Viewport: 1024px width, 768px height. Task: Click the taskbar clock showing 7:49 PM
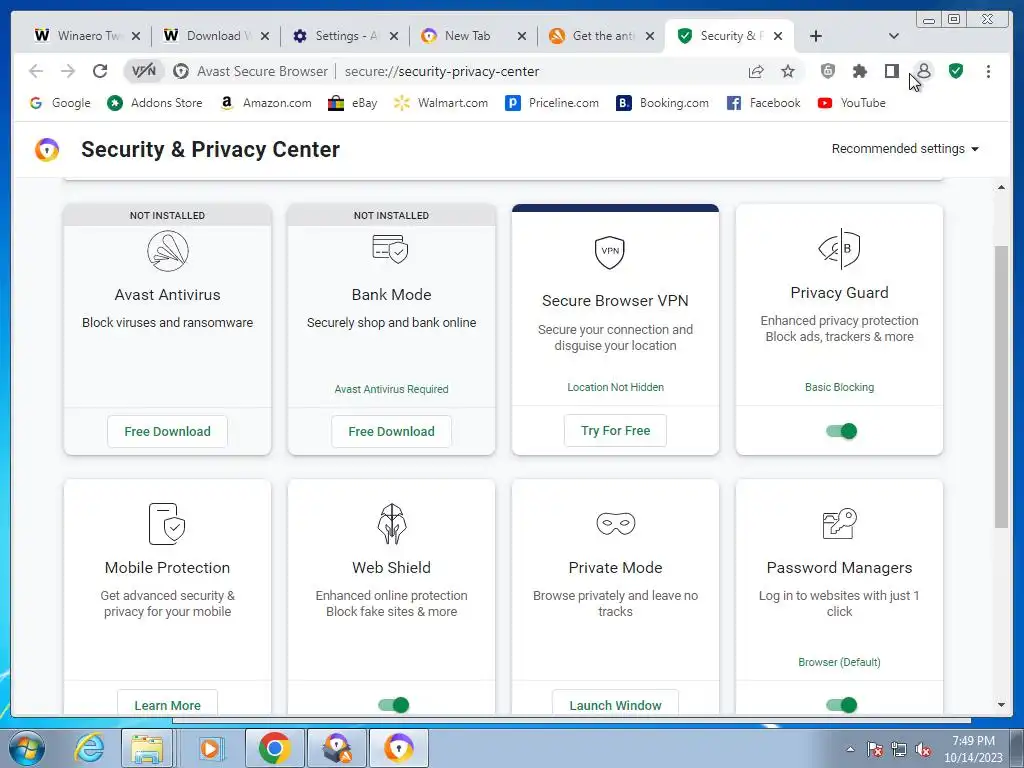coord(973,749)
